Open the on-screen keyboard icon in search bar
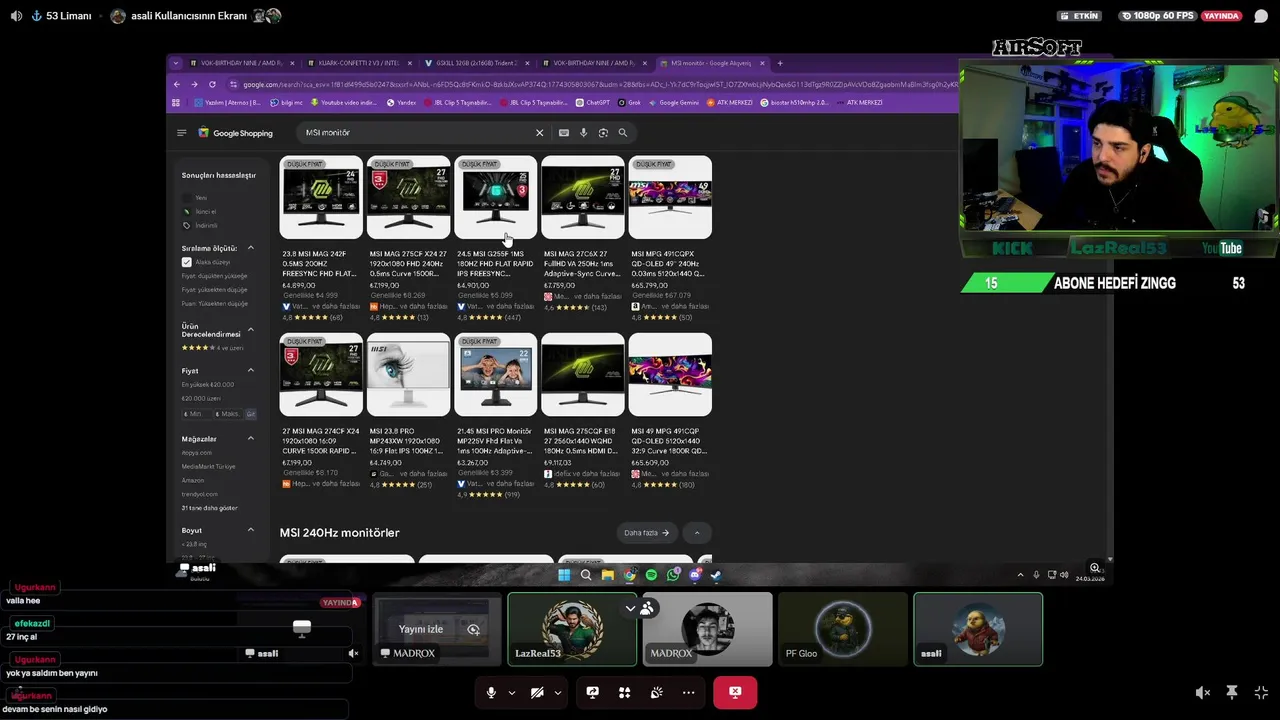The width and height of the screenshot is (1280, 720). [x=564, y=132]
